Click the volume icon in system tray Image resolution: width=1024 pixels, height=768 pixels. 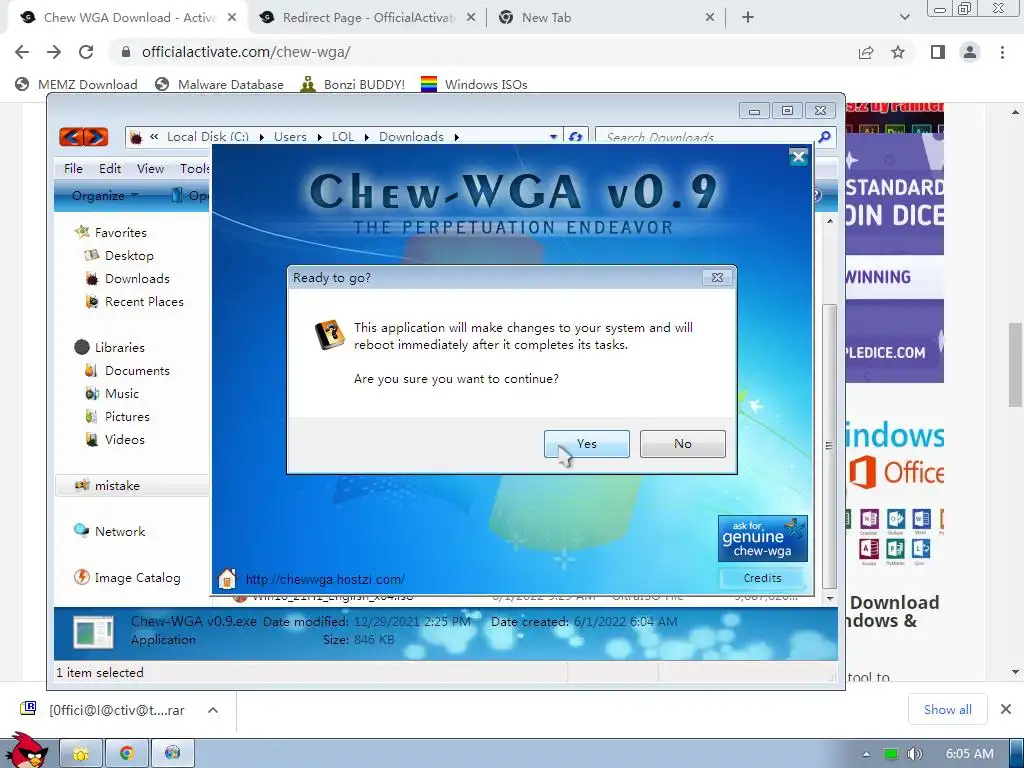[915, 754]
